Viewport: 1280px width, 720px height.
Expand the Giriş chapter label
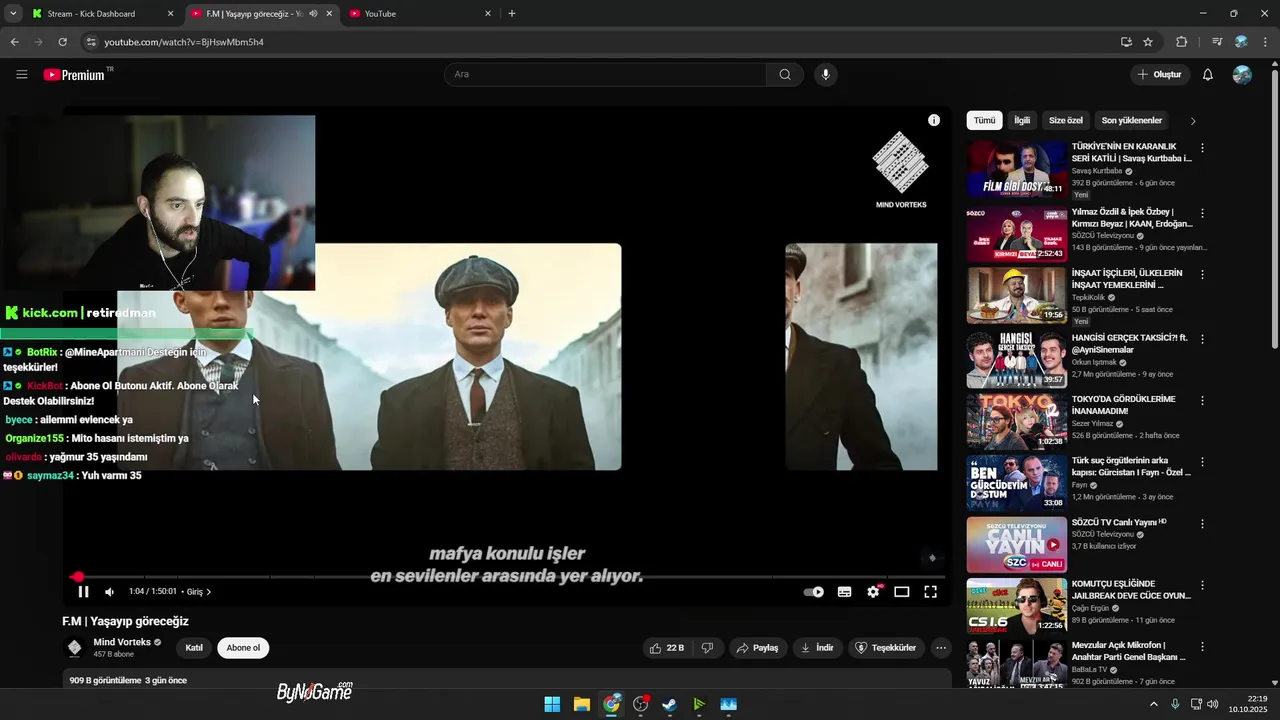point(199,592)
